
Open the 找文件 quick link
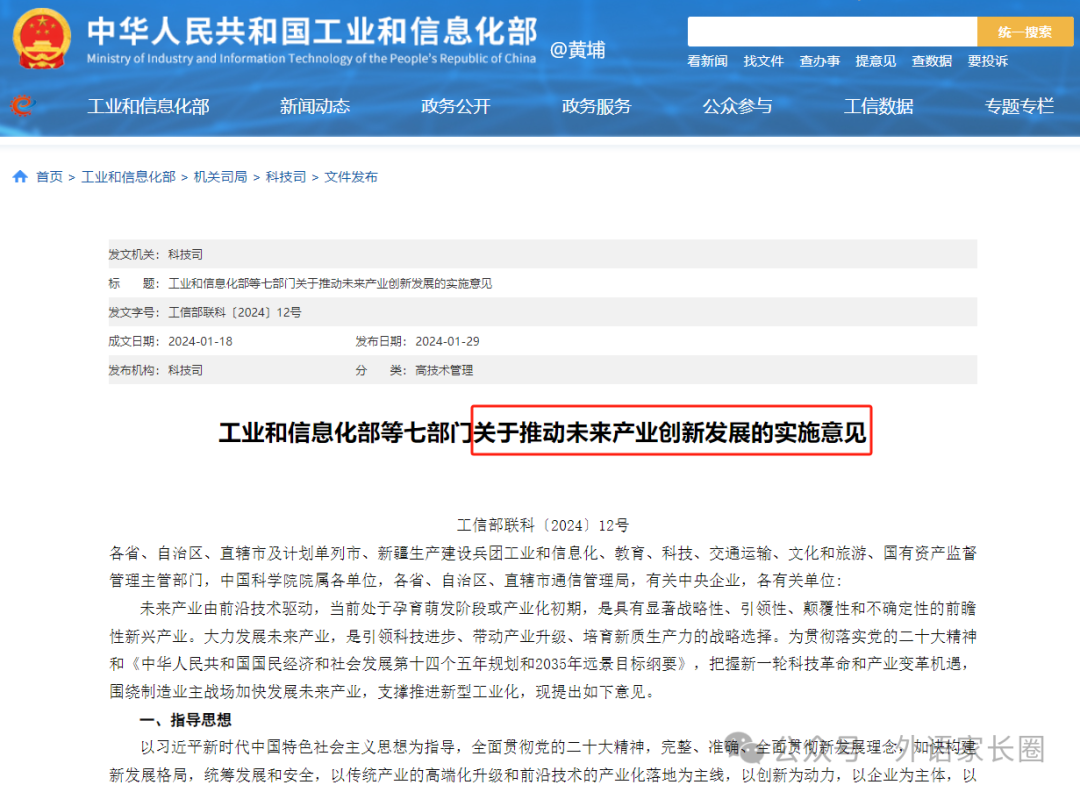tap(763, 61)
